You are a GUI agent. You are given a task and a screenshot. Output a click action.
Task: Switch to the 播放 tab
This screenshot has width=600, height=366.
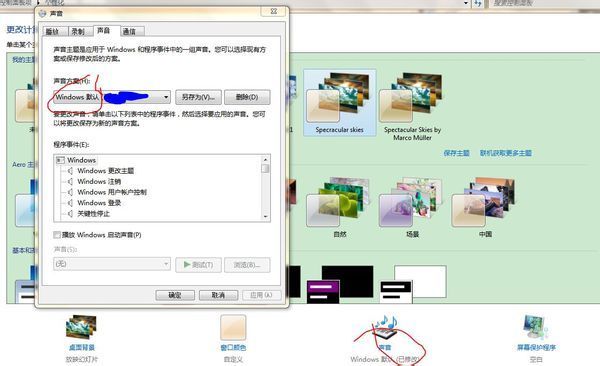55,31
